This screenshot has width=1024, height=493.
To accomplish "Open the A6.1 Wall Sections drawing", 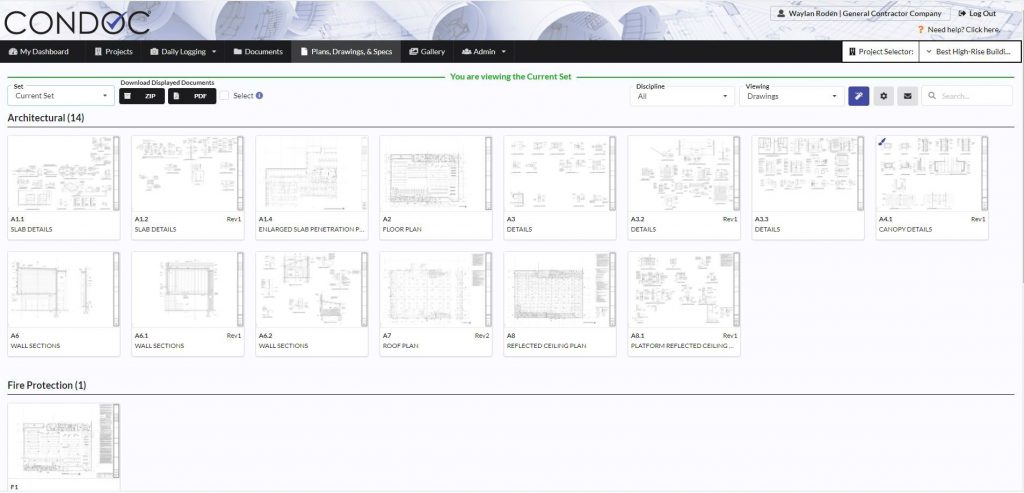I will [x=187, y=304].
